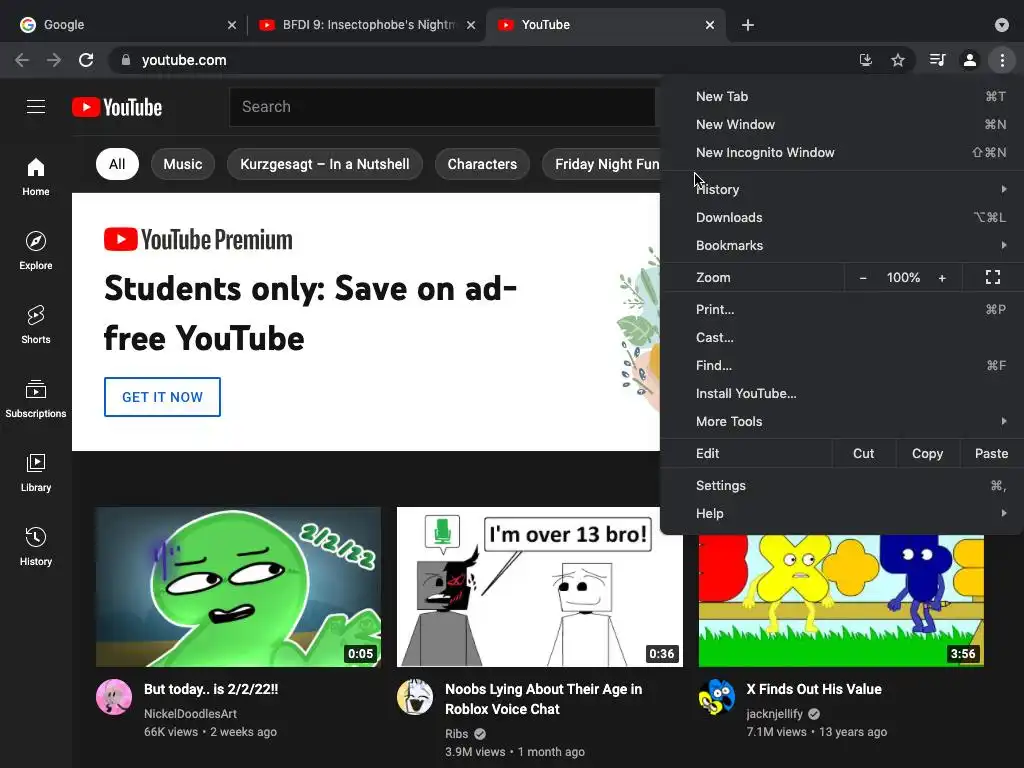Close the YouTube tab
Screen dimensions: 1024x768
(x=710, y=25)
